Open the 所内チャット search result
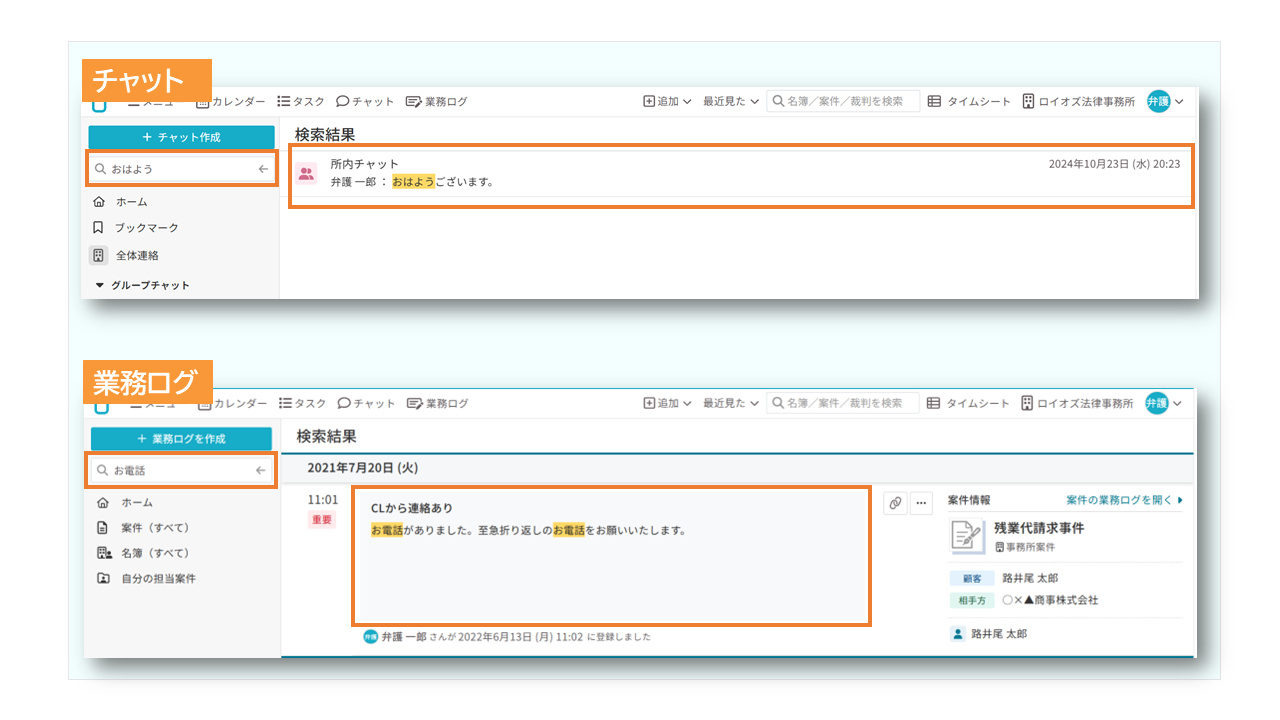Screen dimensions: 1280x720 point(740,173)
